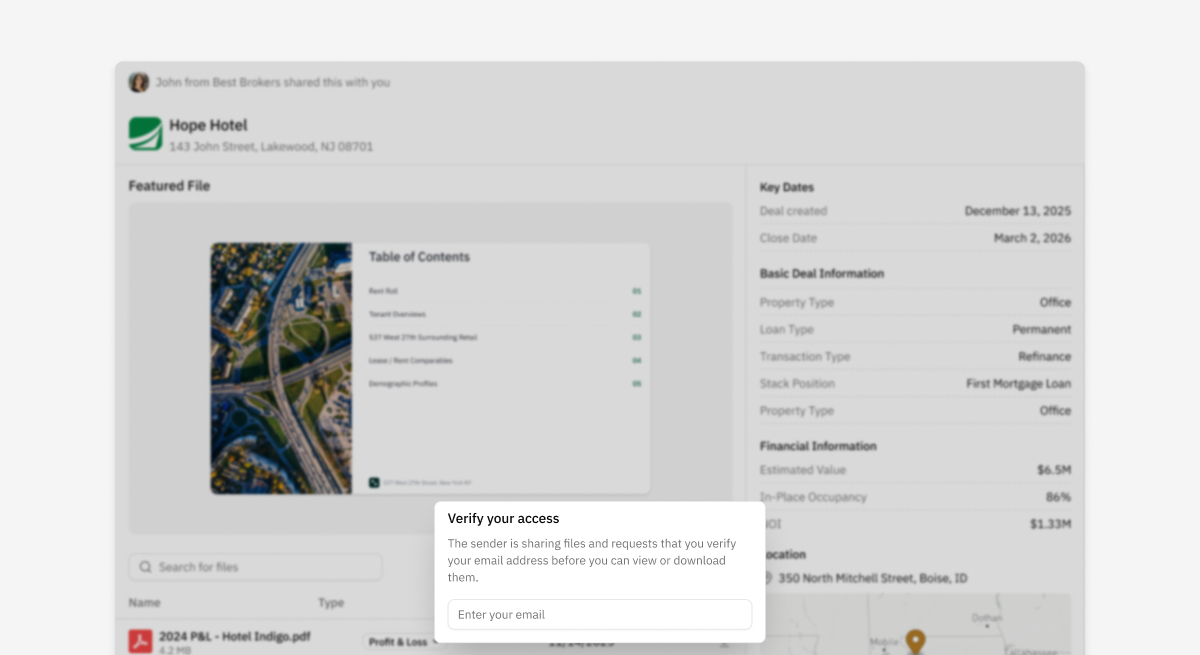Sort files by Type column header
The image size is (1200, 655).
[x=331, y=603]
